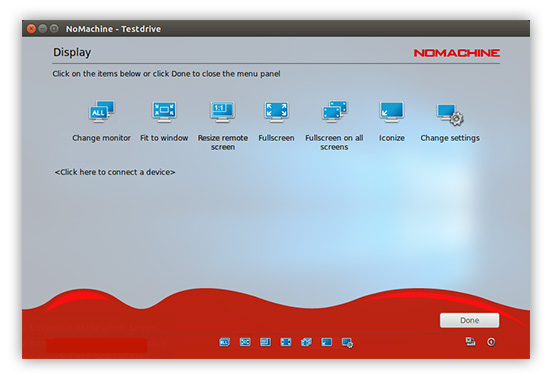Click the large Iconize icon
The height and width of the screenshot is (378, 552).
391,111
